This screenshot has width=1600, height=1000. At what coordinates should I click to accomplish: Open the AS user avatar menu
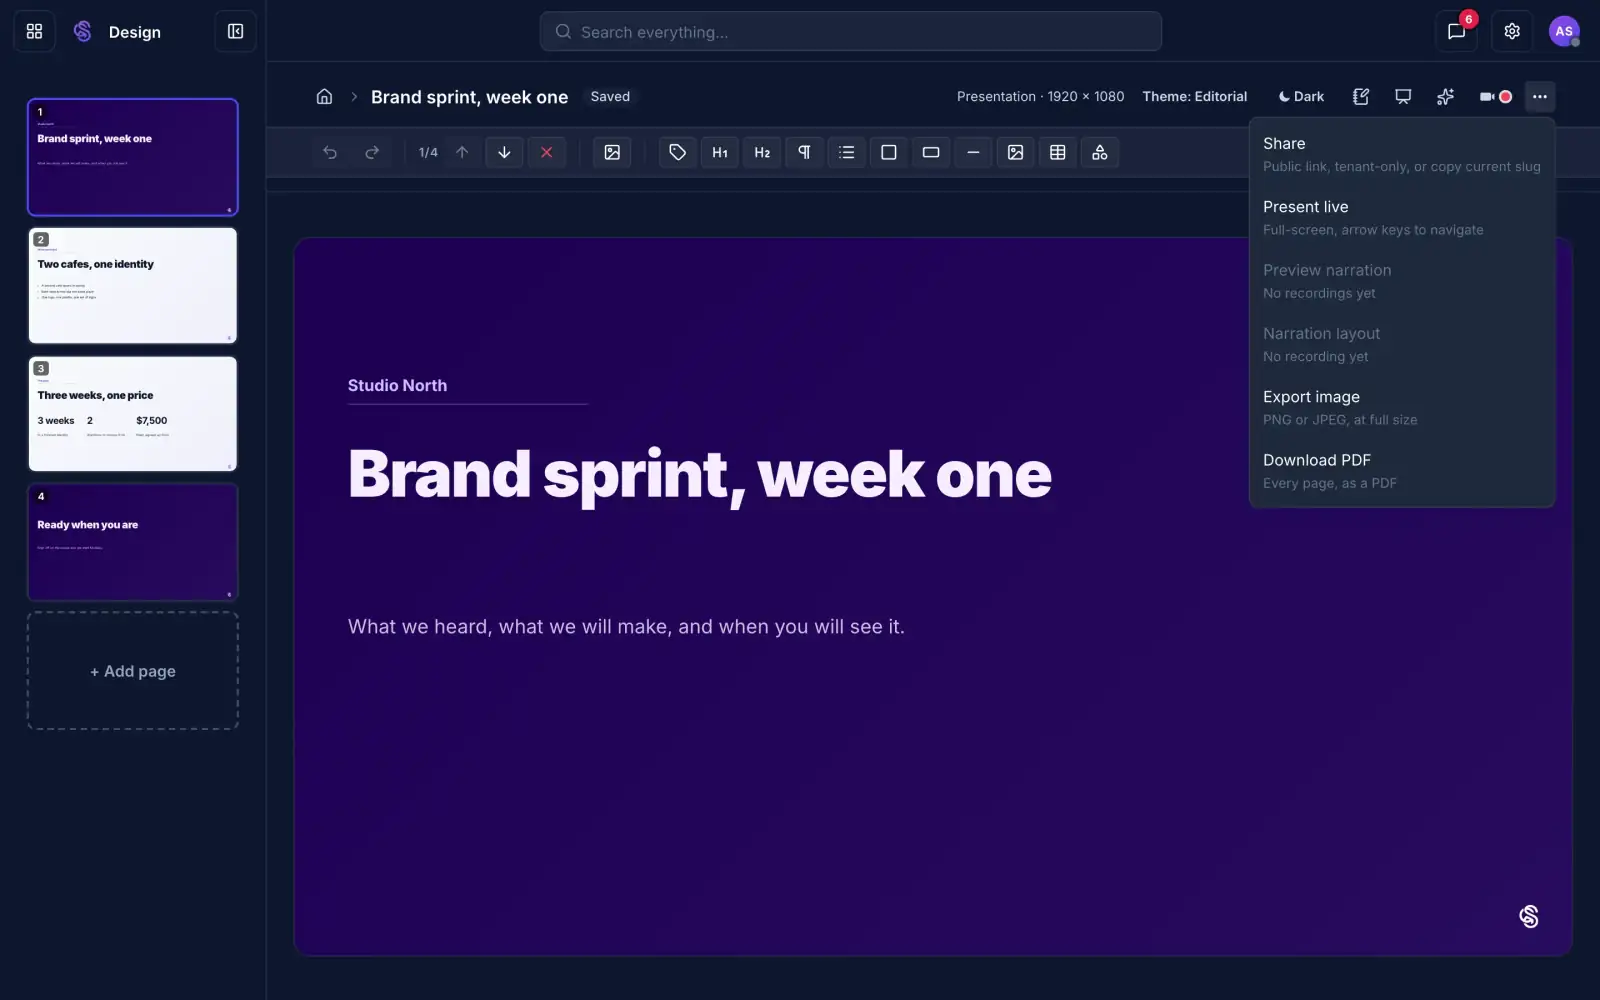[1564, 32]
